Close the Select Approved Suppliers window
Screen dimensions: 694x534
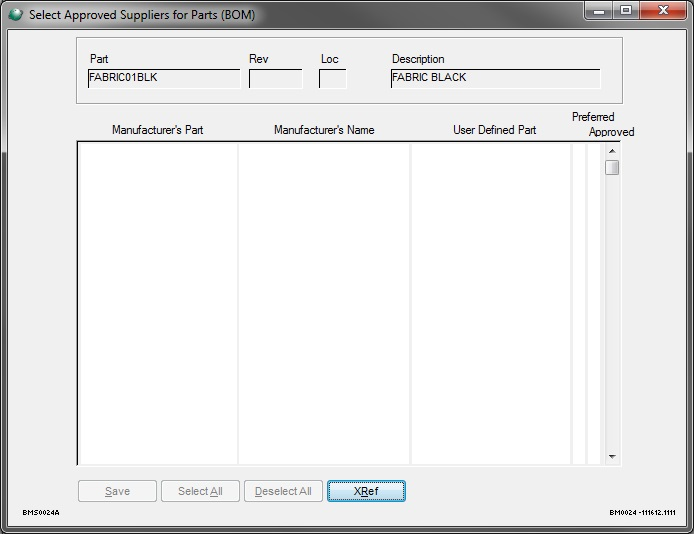point(663,11)
